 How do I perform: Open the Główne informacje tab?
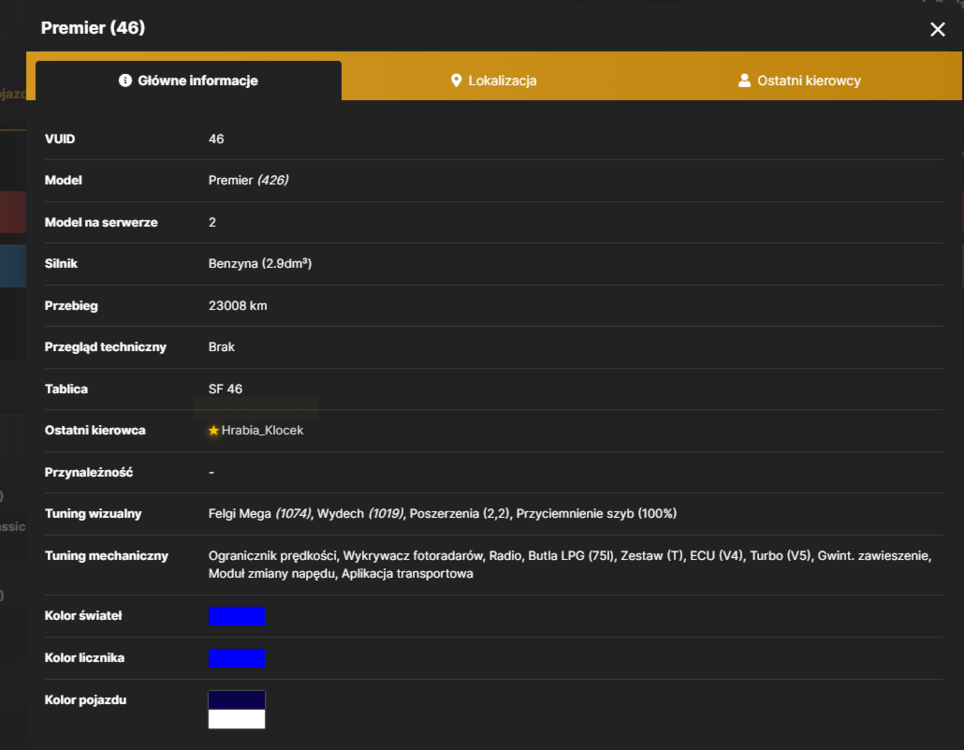188,81
